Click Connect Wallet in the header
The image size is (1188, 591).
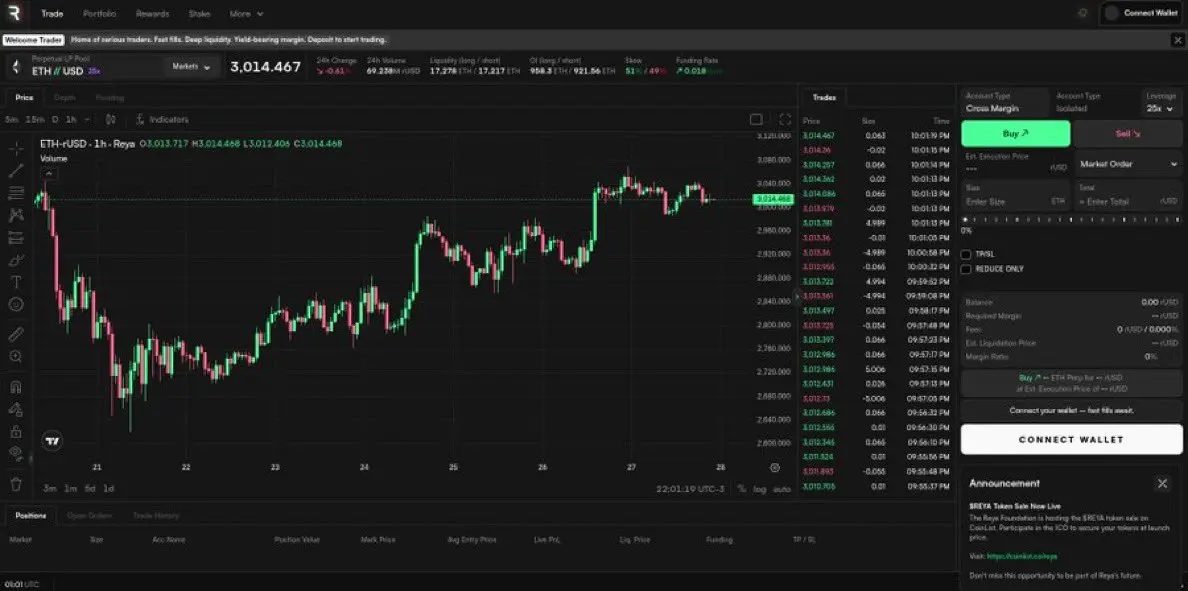click(x=1141, y=13)
